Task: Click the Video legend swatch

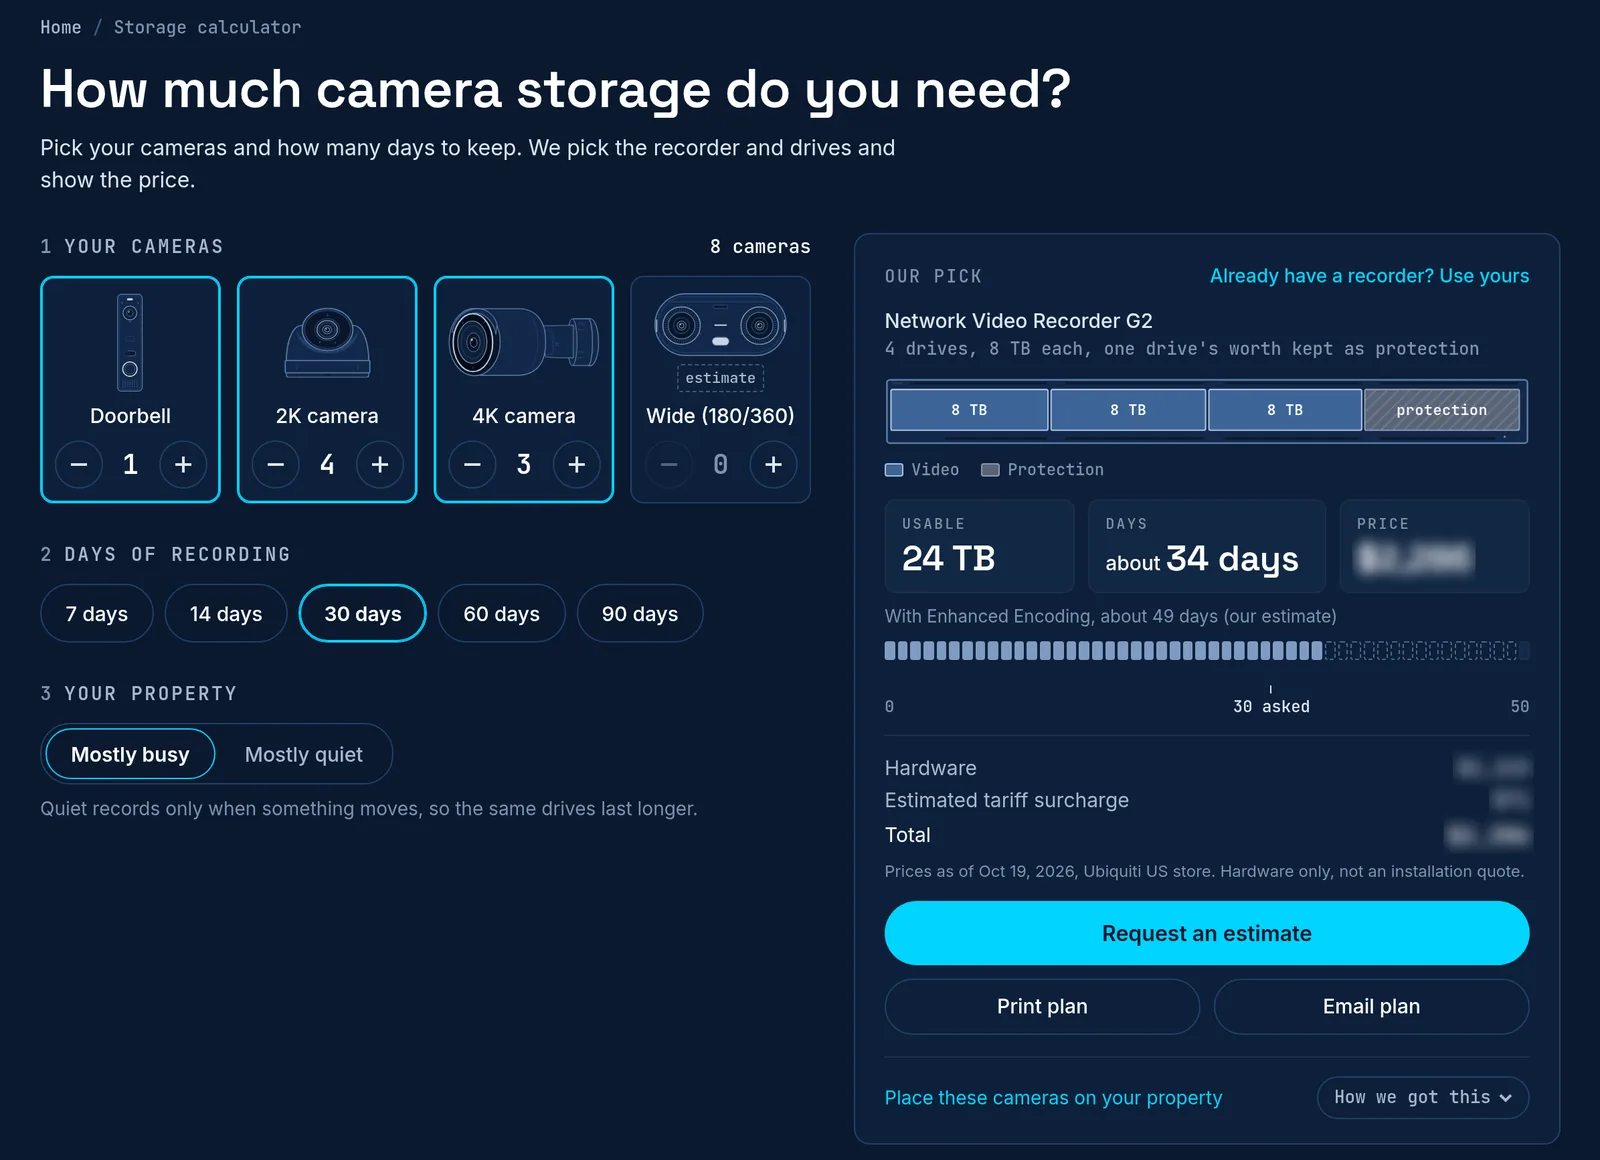Action: click(894, 470)
